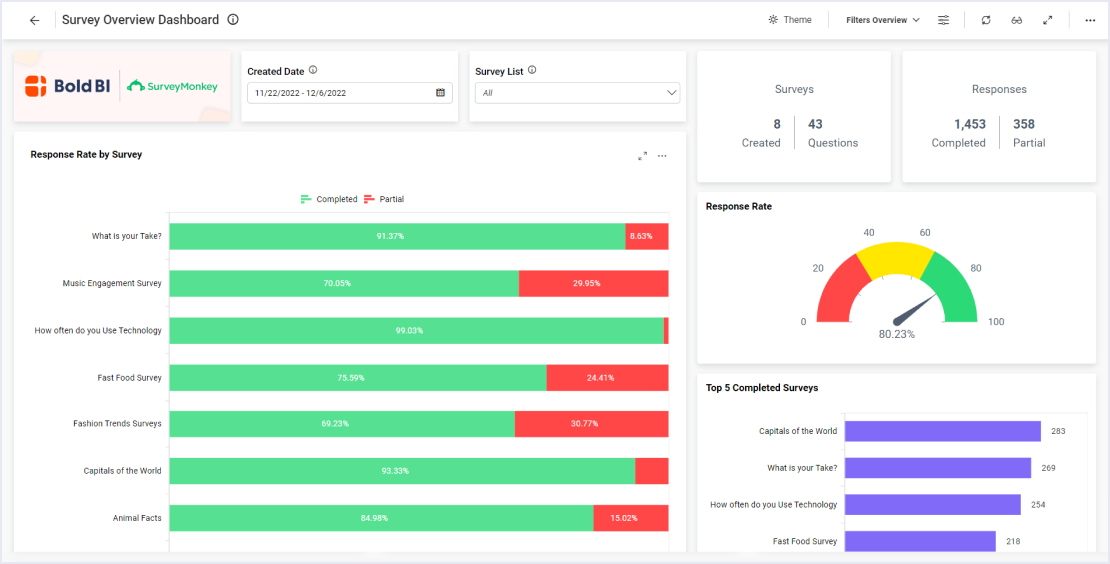Refresh the dashboard

[986, 20]
